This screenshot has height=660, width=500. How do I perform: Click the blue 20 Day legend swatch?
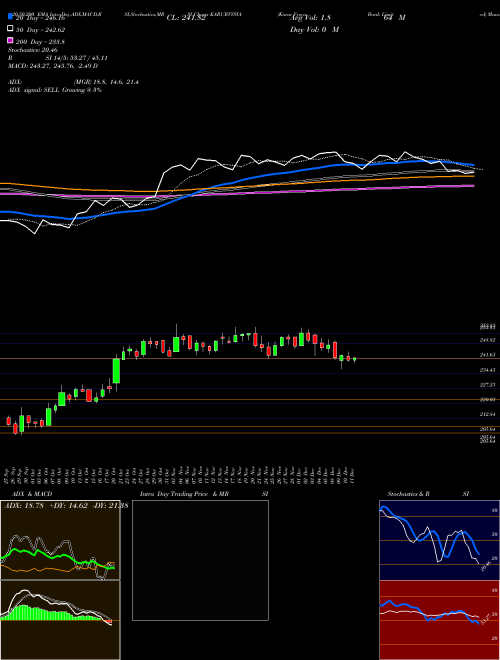10,16
